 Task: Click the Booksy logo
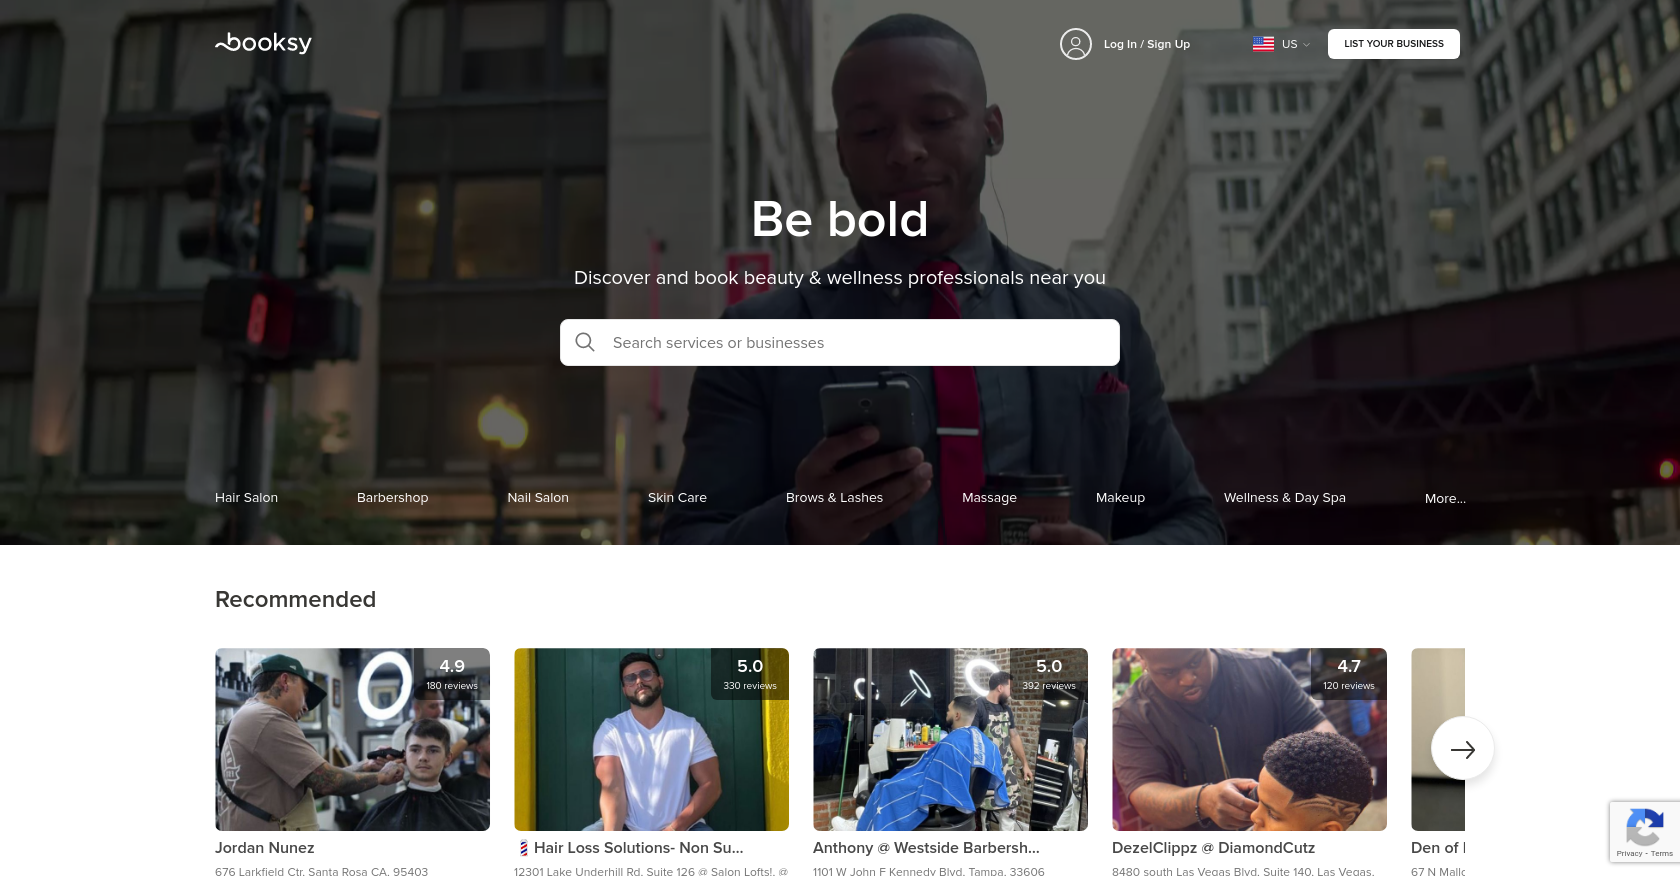click(x=263, y=43)
